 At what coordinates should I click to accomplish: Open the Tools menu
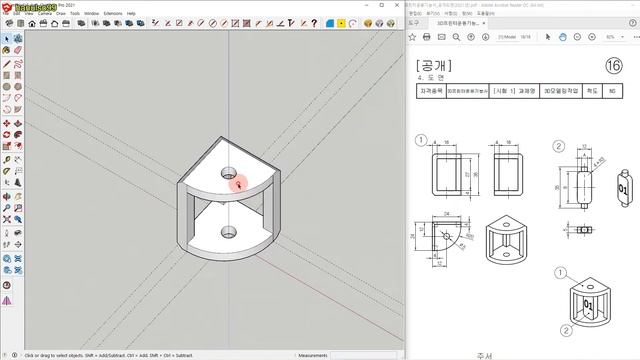pos(75,13)
